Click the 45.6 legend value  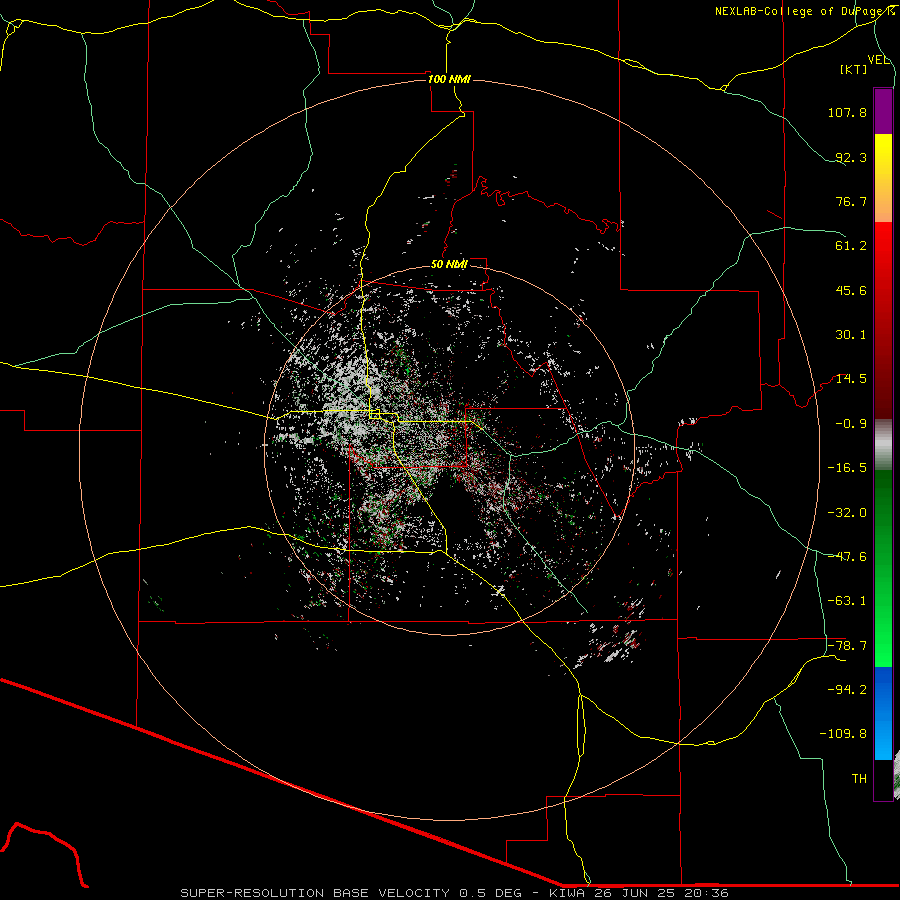click(x=851, y=290)
